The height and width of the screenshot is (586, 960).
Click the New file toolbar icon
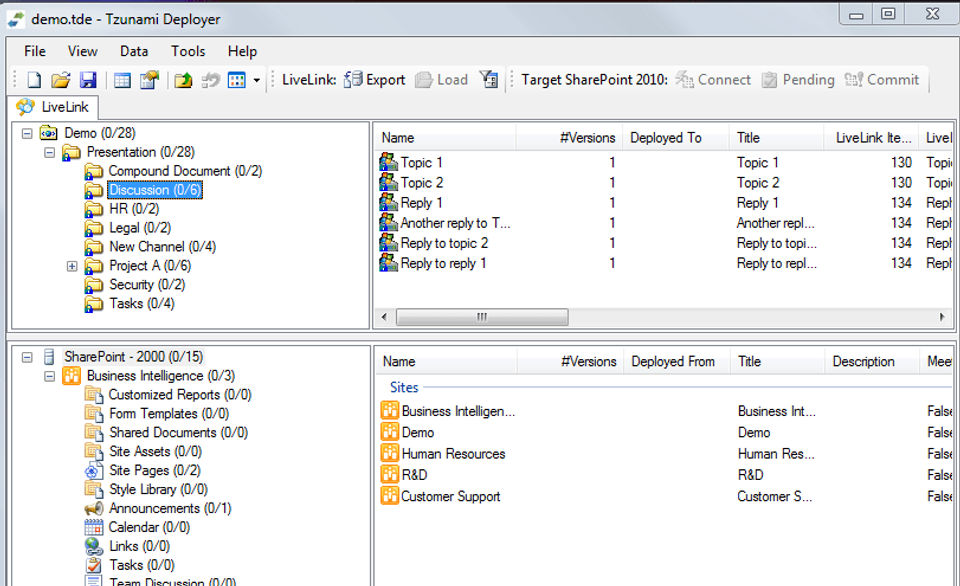(34, 80)
